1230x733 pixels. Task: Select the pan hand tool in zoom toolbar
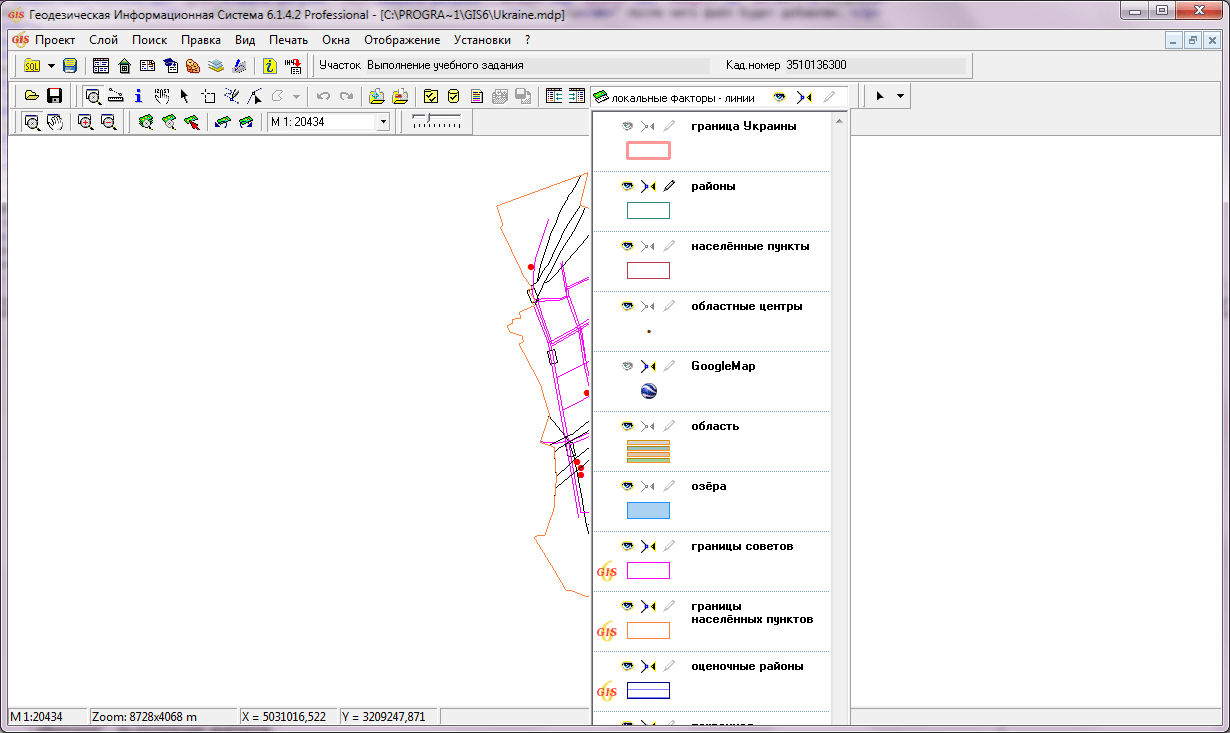click(55, 122)
